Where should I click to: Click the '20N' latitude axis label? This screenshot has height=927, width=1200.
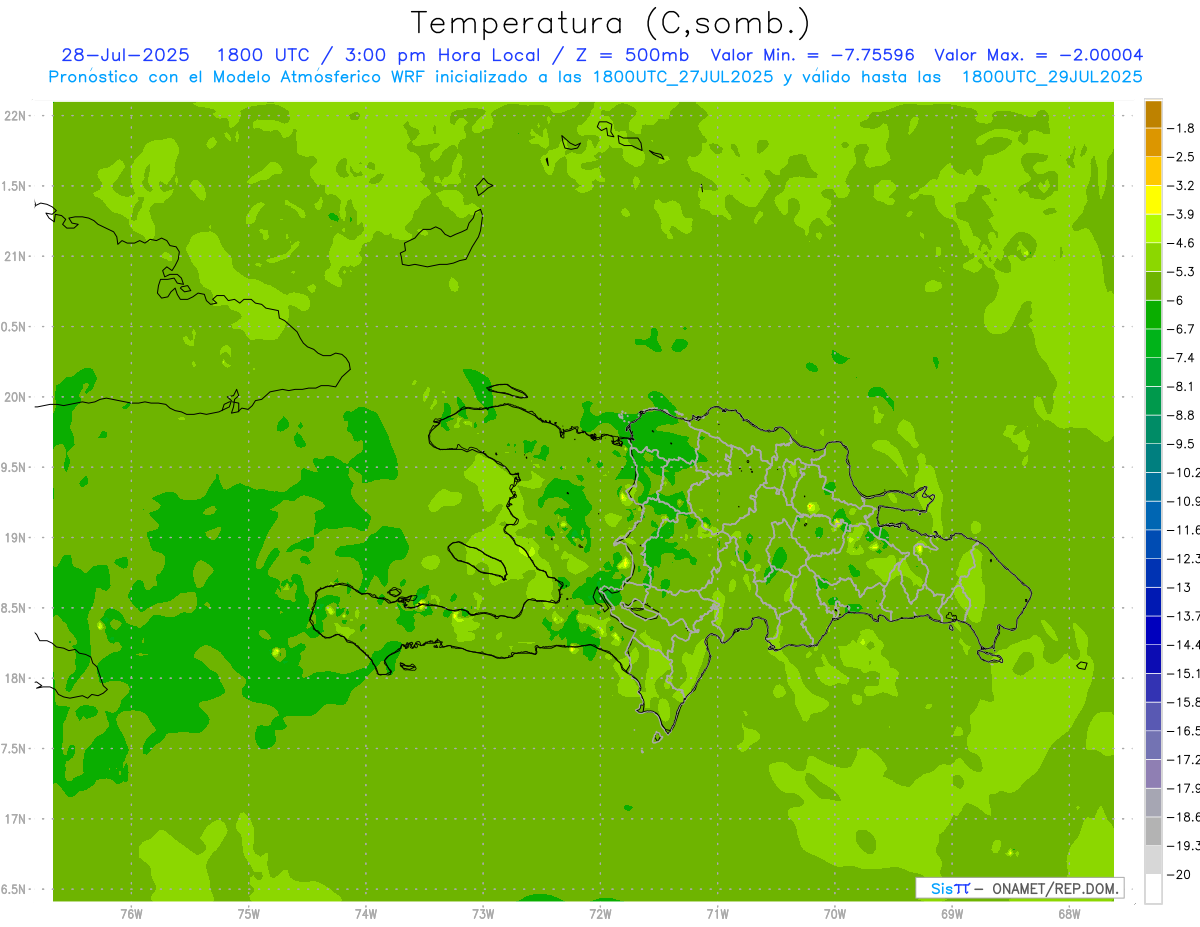click(x=17, y=397)
